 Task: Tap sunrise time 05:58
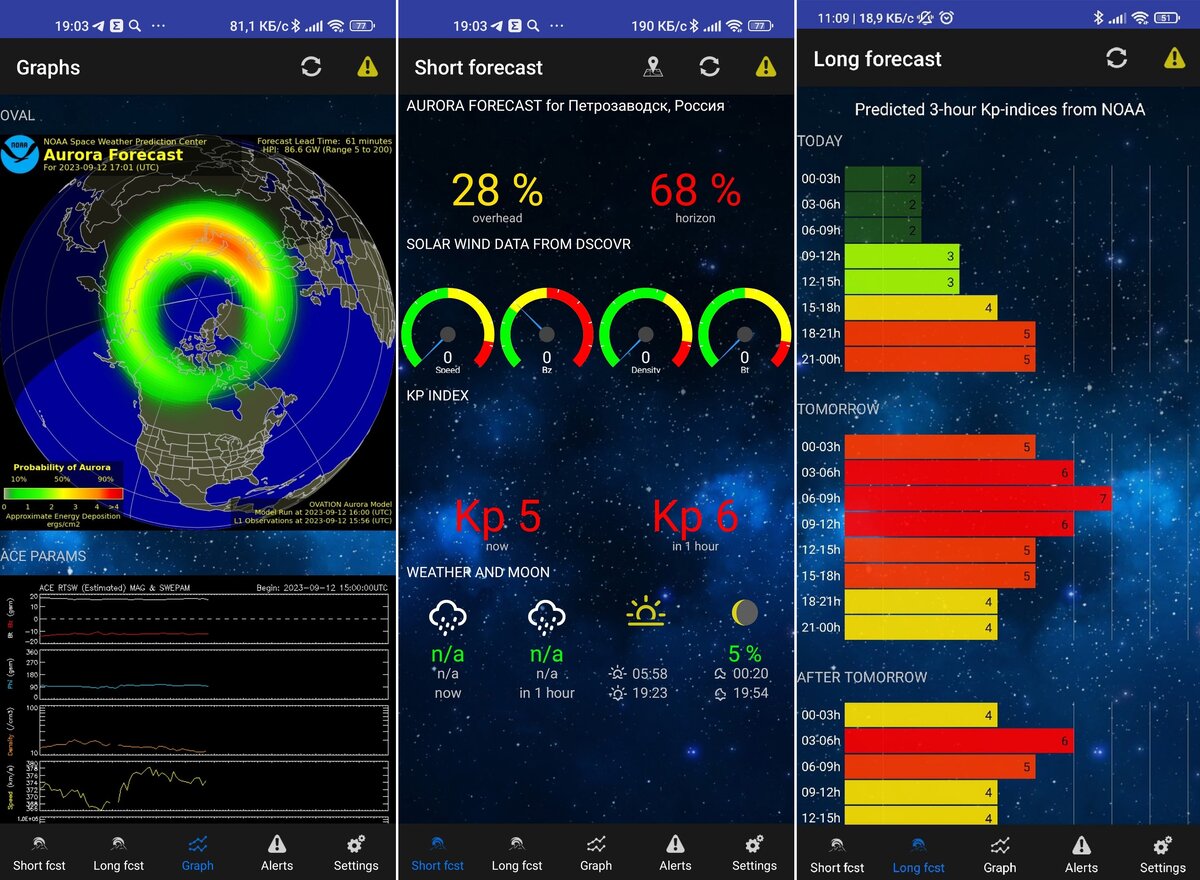(x=650, y=674)
